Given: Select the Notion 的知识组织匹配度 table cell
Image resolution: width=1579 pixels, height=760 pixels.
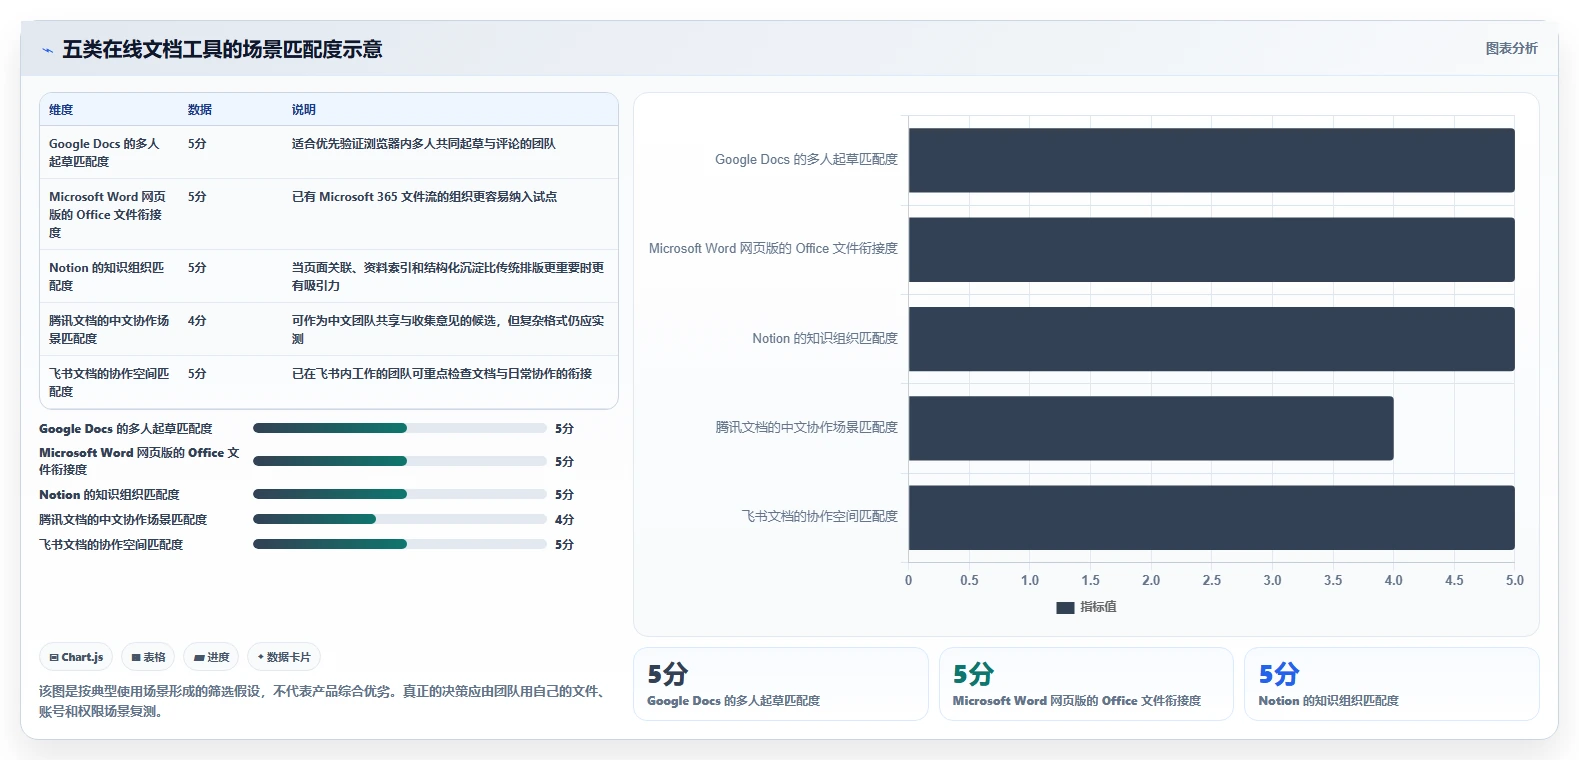Looking at the screenshot, I should tap(107, 276).
